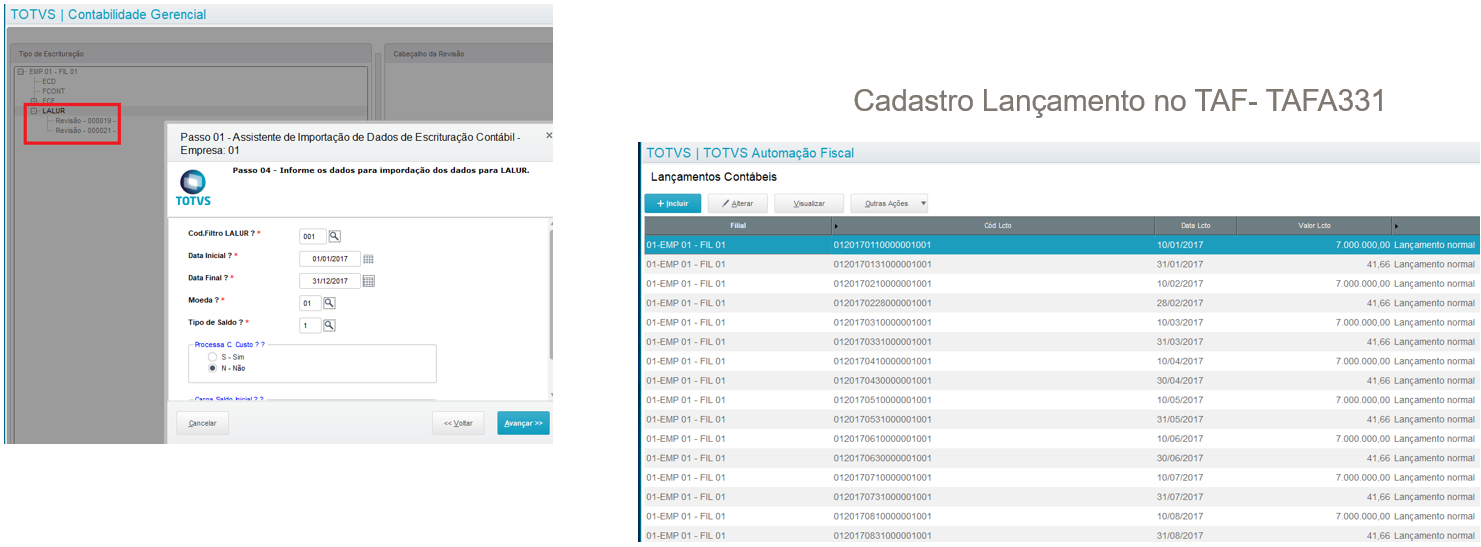Expand the ECF tree node

34,101
